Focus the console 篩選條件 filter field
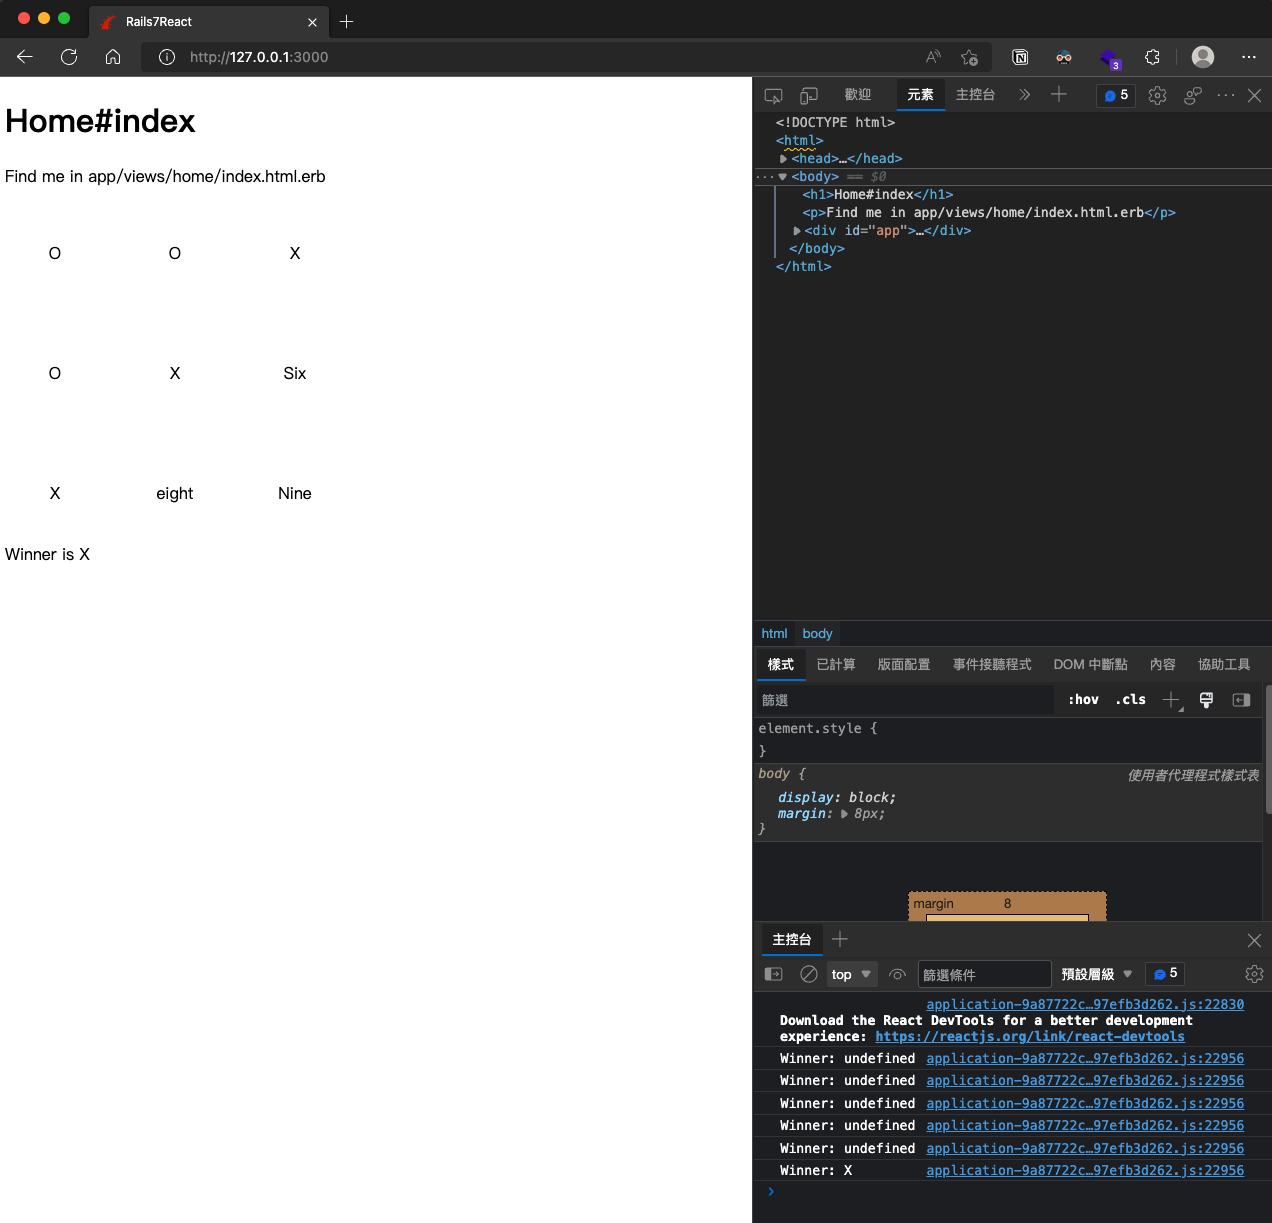The image size is (1272, 1223). 984,974
